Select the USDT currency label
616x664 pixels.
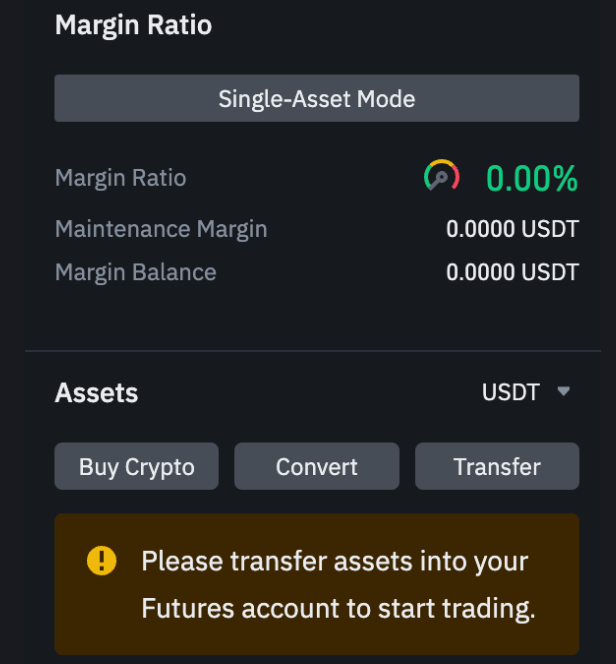pyautogui.click(x=511, y=392)
